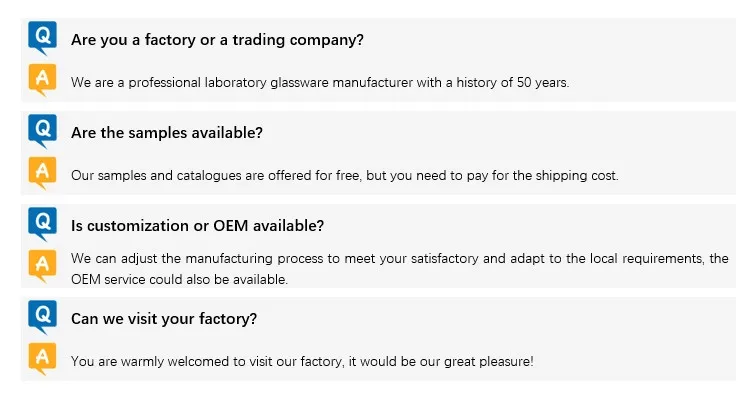Click the Q icon next to the samples question
The width and height of the screenshot is (750, 400).
[42, 130]
